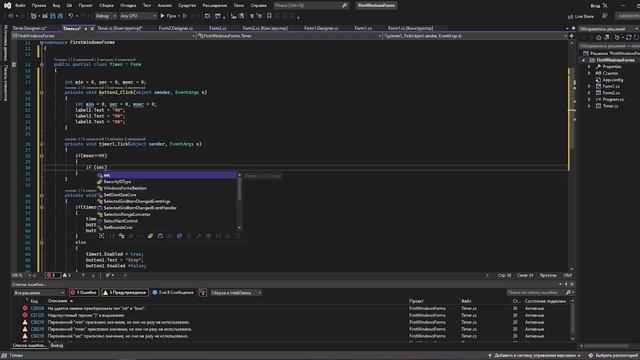The width and height of the screenshot is (640, 360).
Task: Click the error count indicator under the editor
Action: coord(52,275)
